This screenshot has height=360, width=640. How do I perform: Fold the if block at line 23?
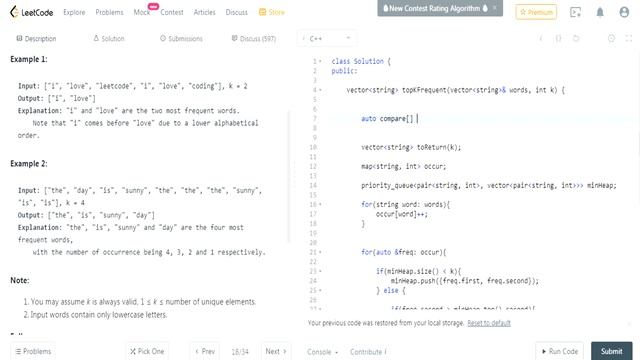[x=320, y=271]
